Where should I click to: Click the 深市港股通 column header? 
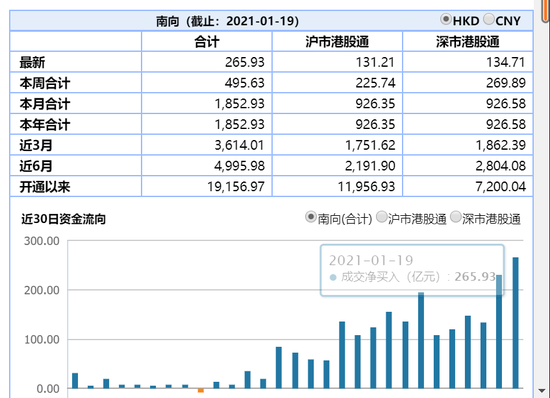click(468, 41)
